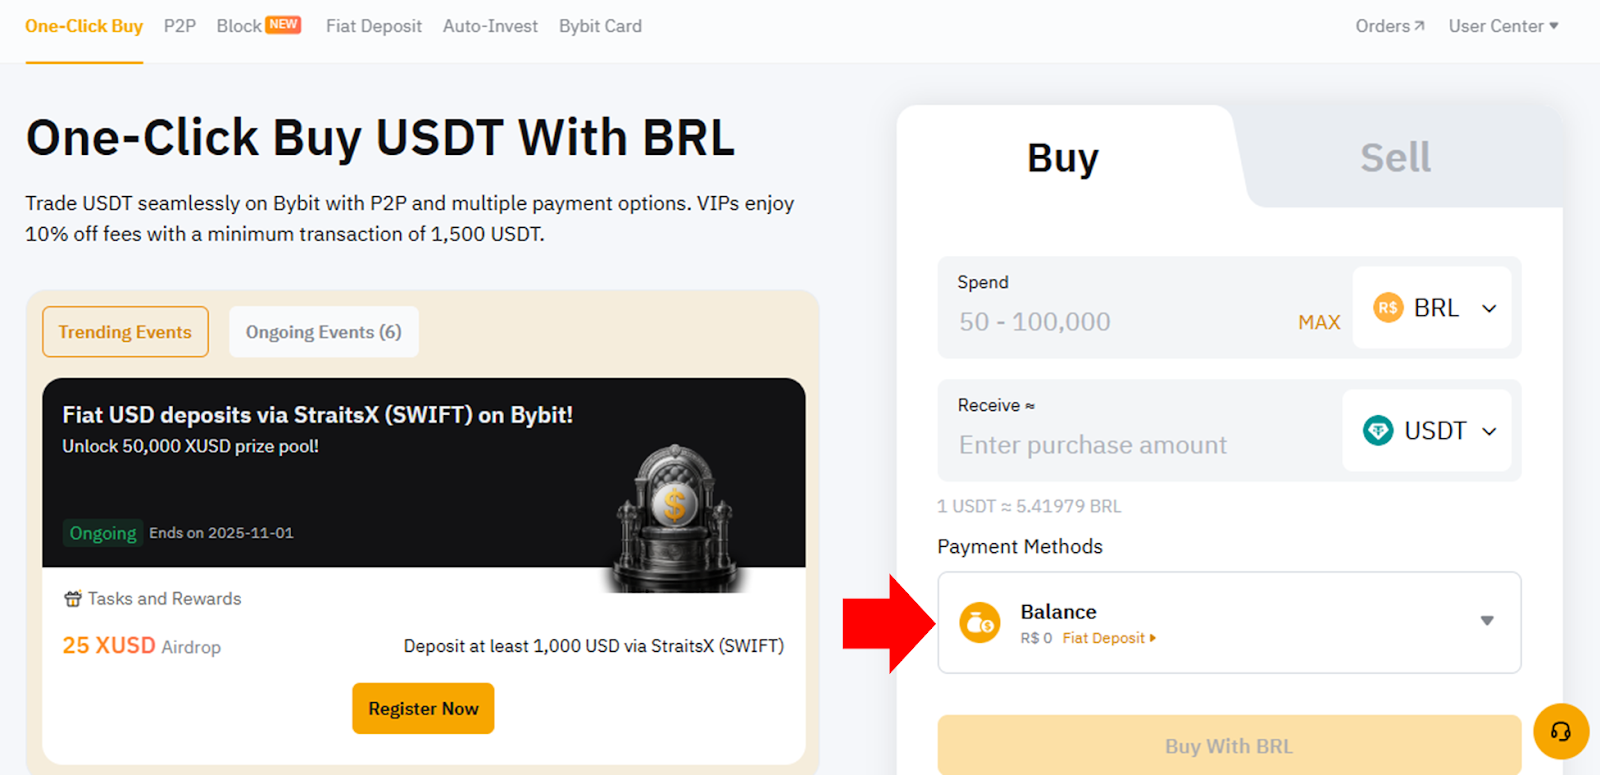The image size is (1600, 775).
Task: Open the BRL currency dropdown
Action: pyautogui.click(x=1489, y=308)
